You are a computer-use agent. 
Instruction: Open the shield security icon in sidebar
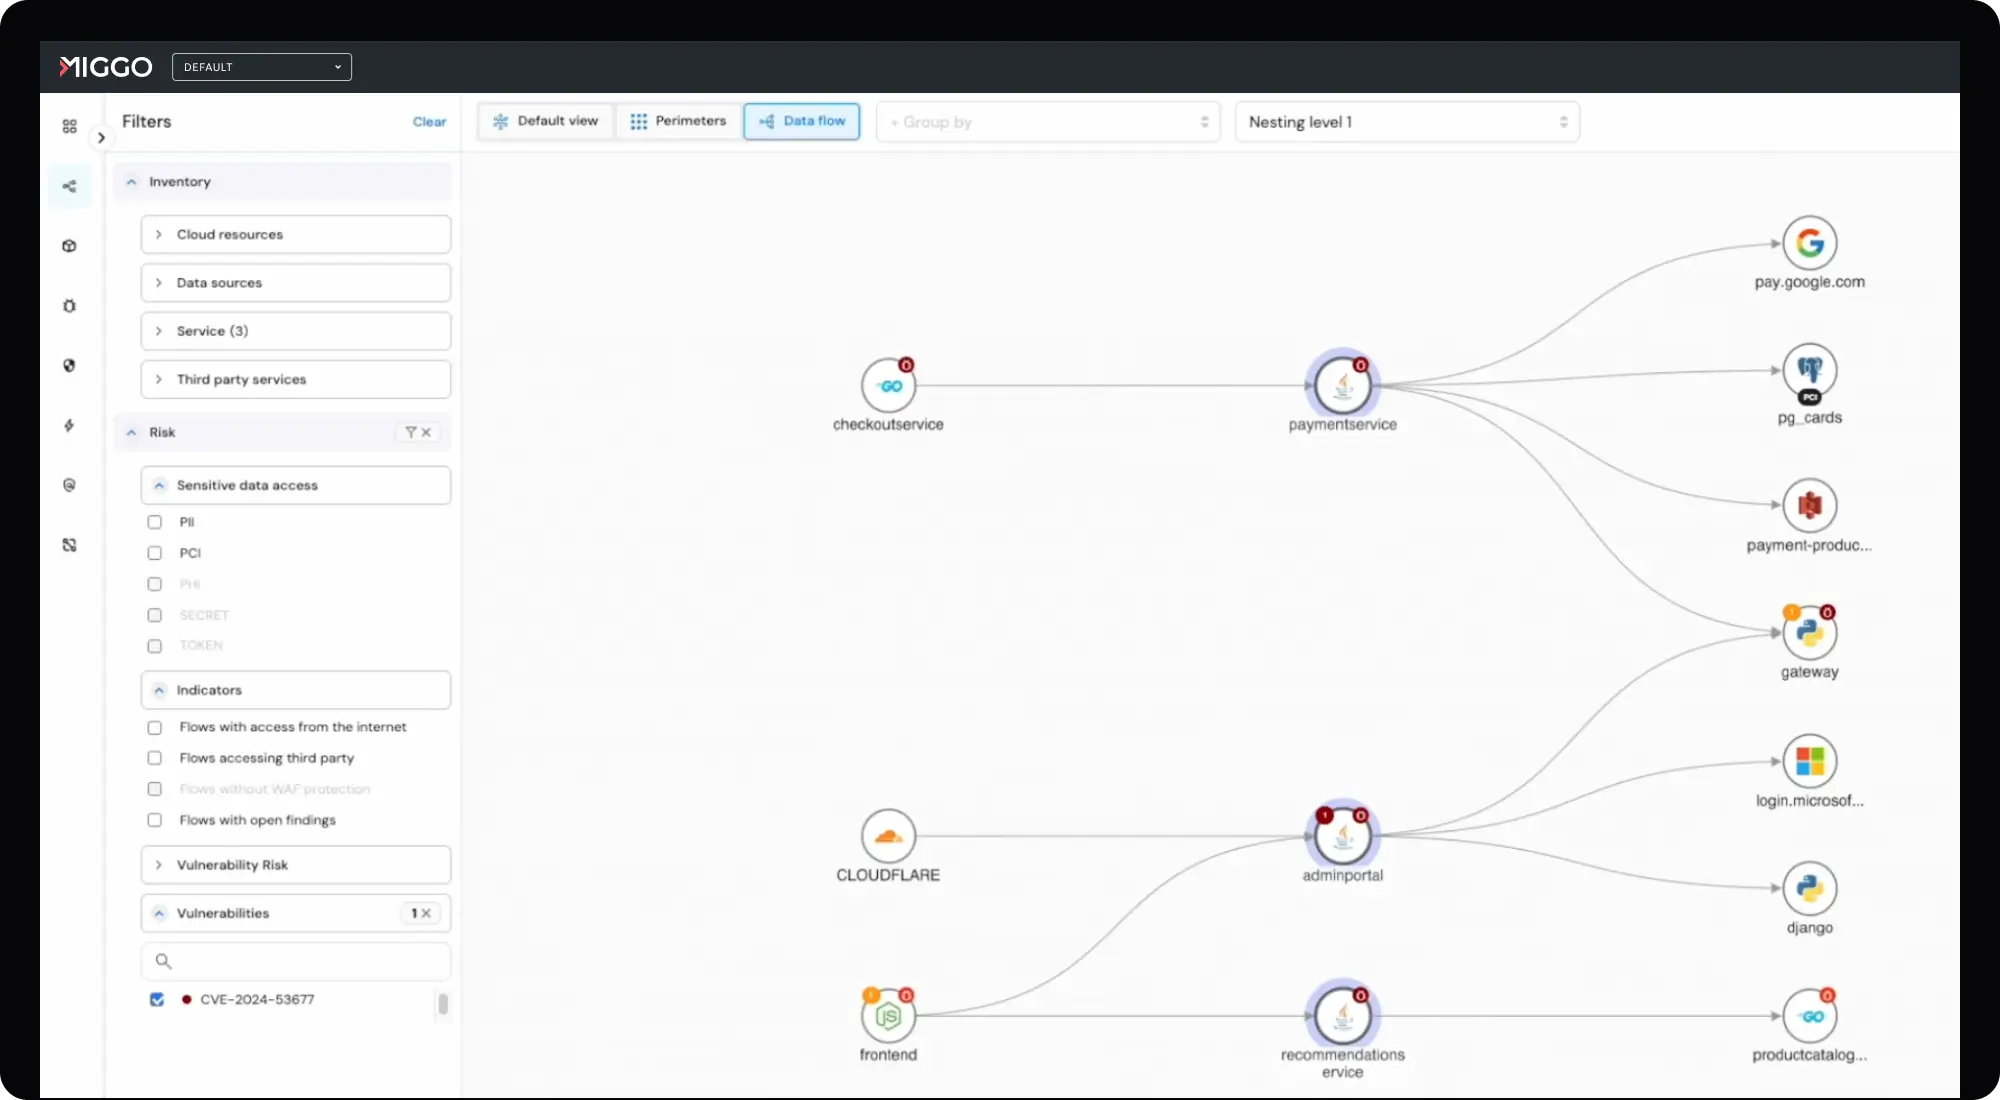tap(69, 366)
